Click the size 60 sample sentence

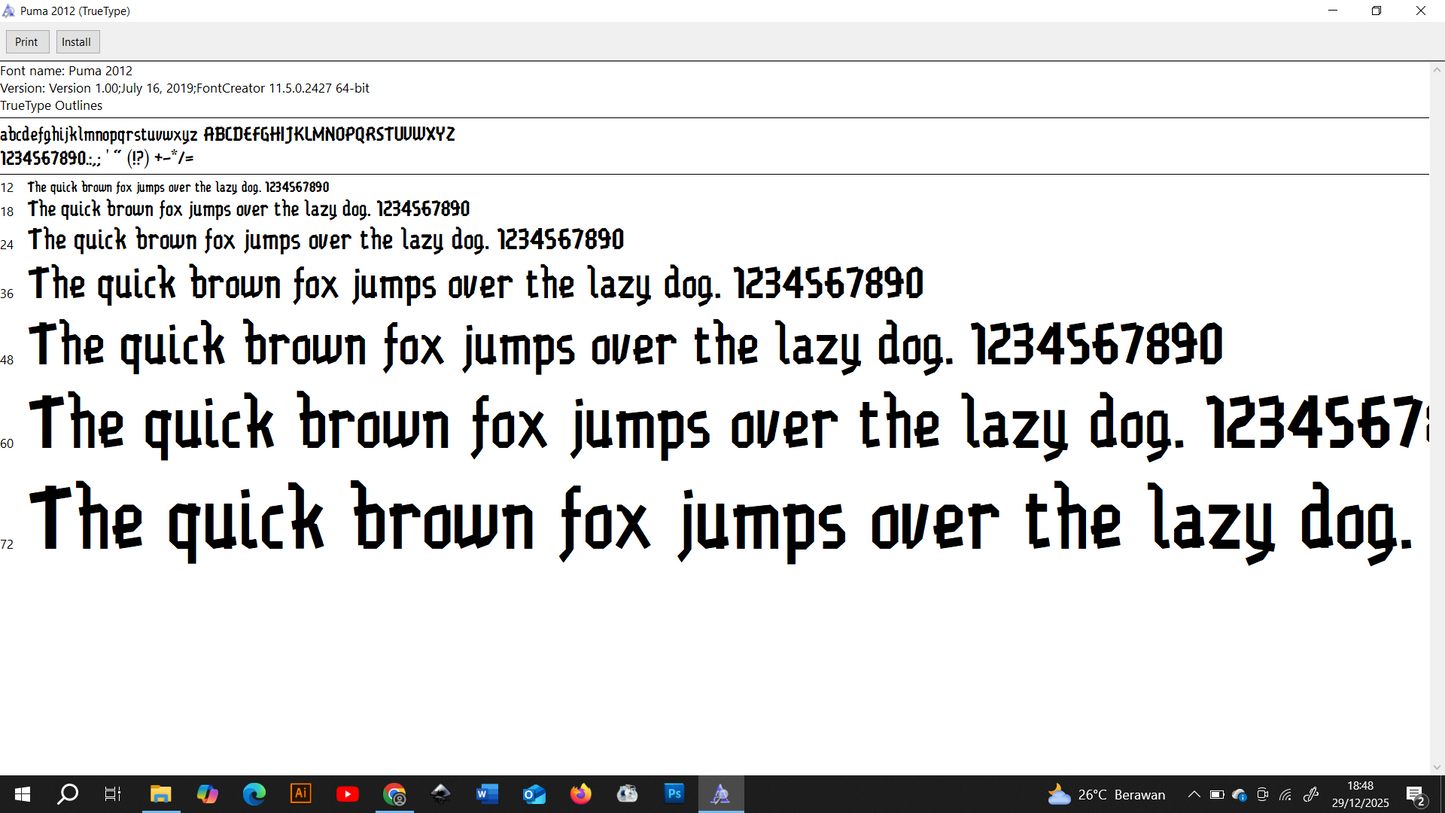point(728,425)
